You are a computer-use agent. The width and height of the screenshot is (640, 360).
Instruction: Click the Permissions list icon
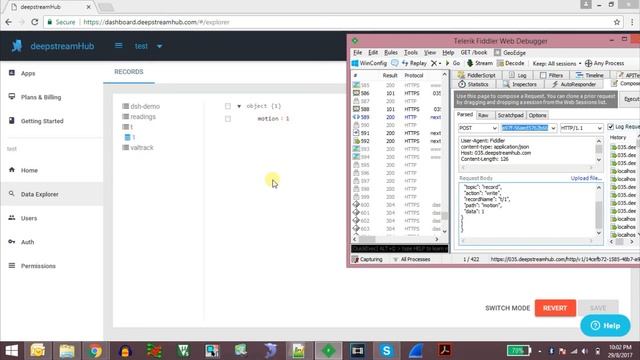click(12, 266)
